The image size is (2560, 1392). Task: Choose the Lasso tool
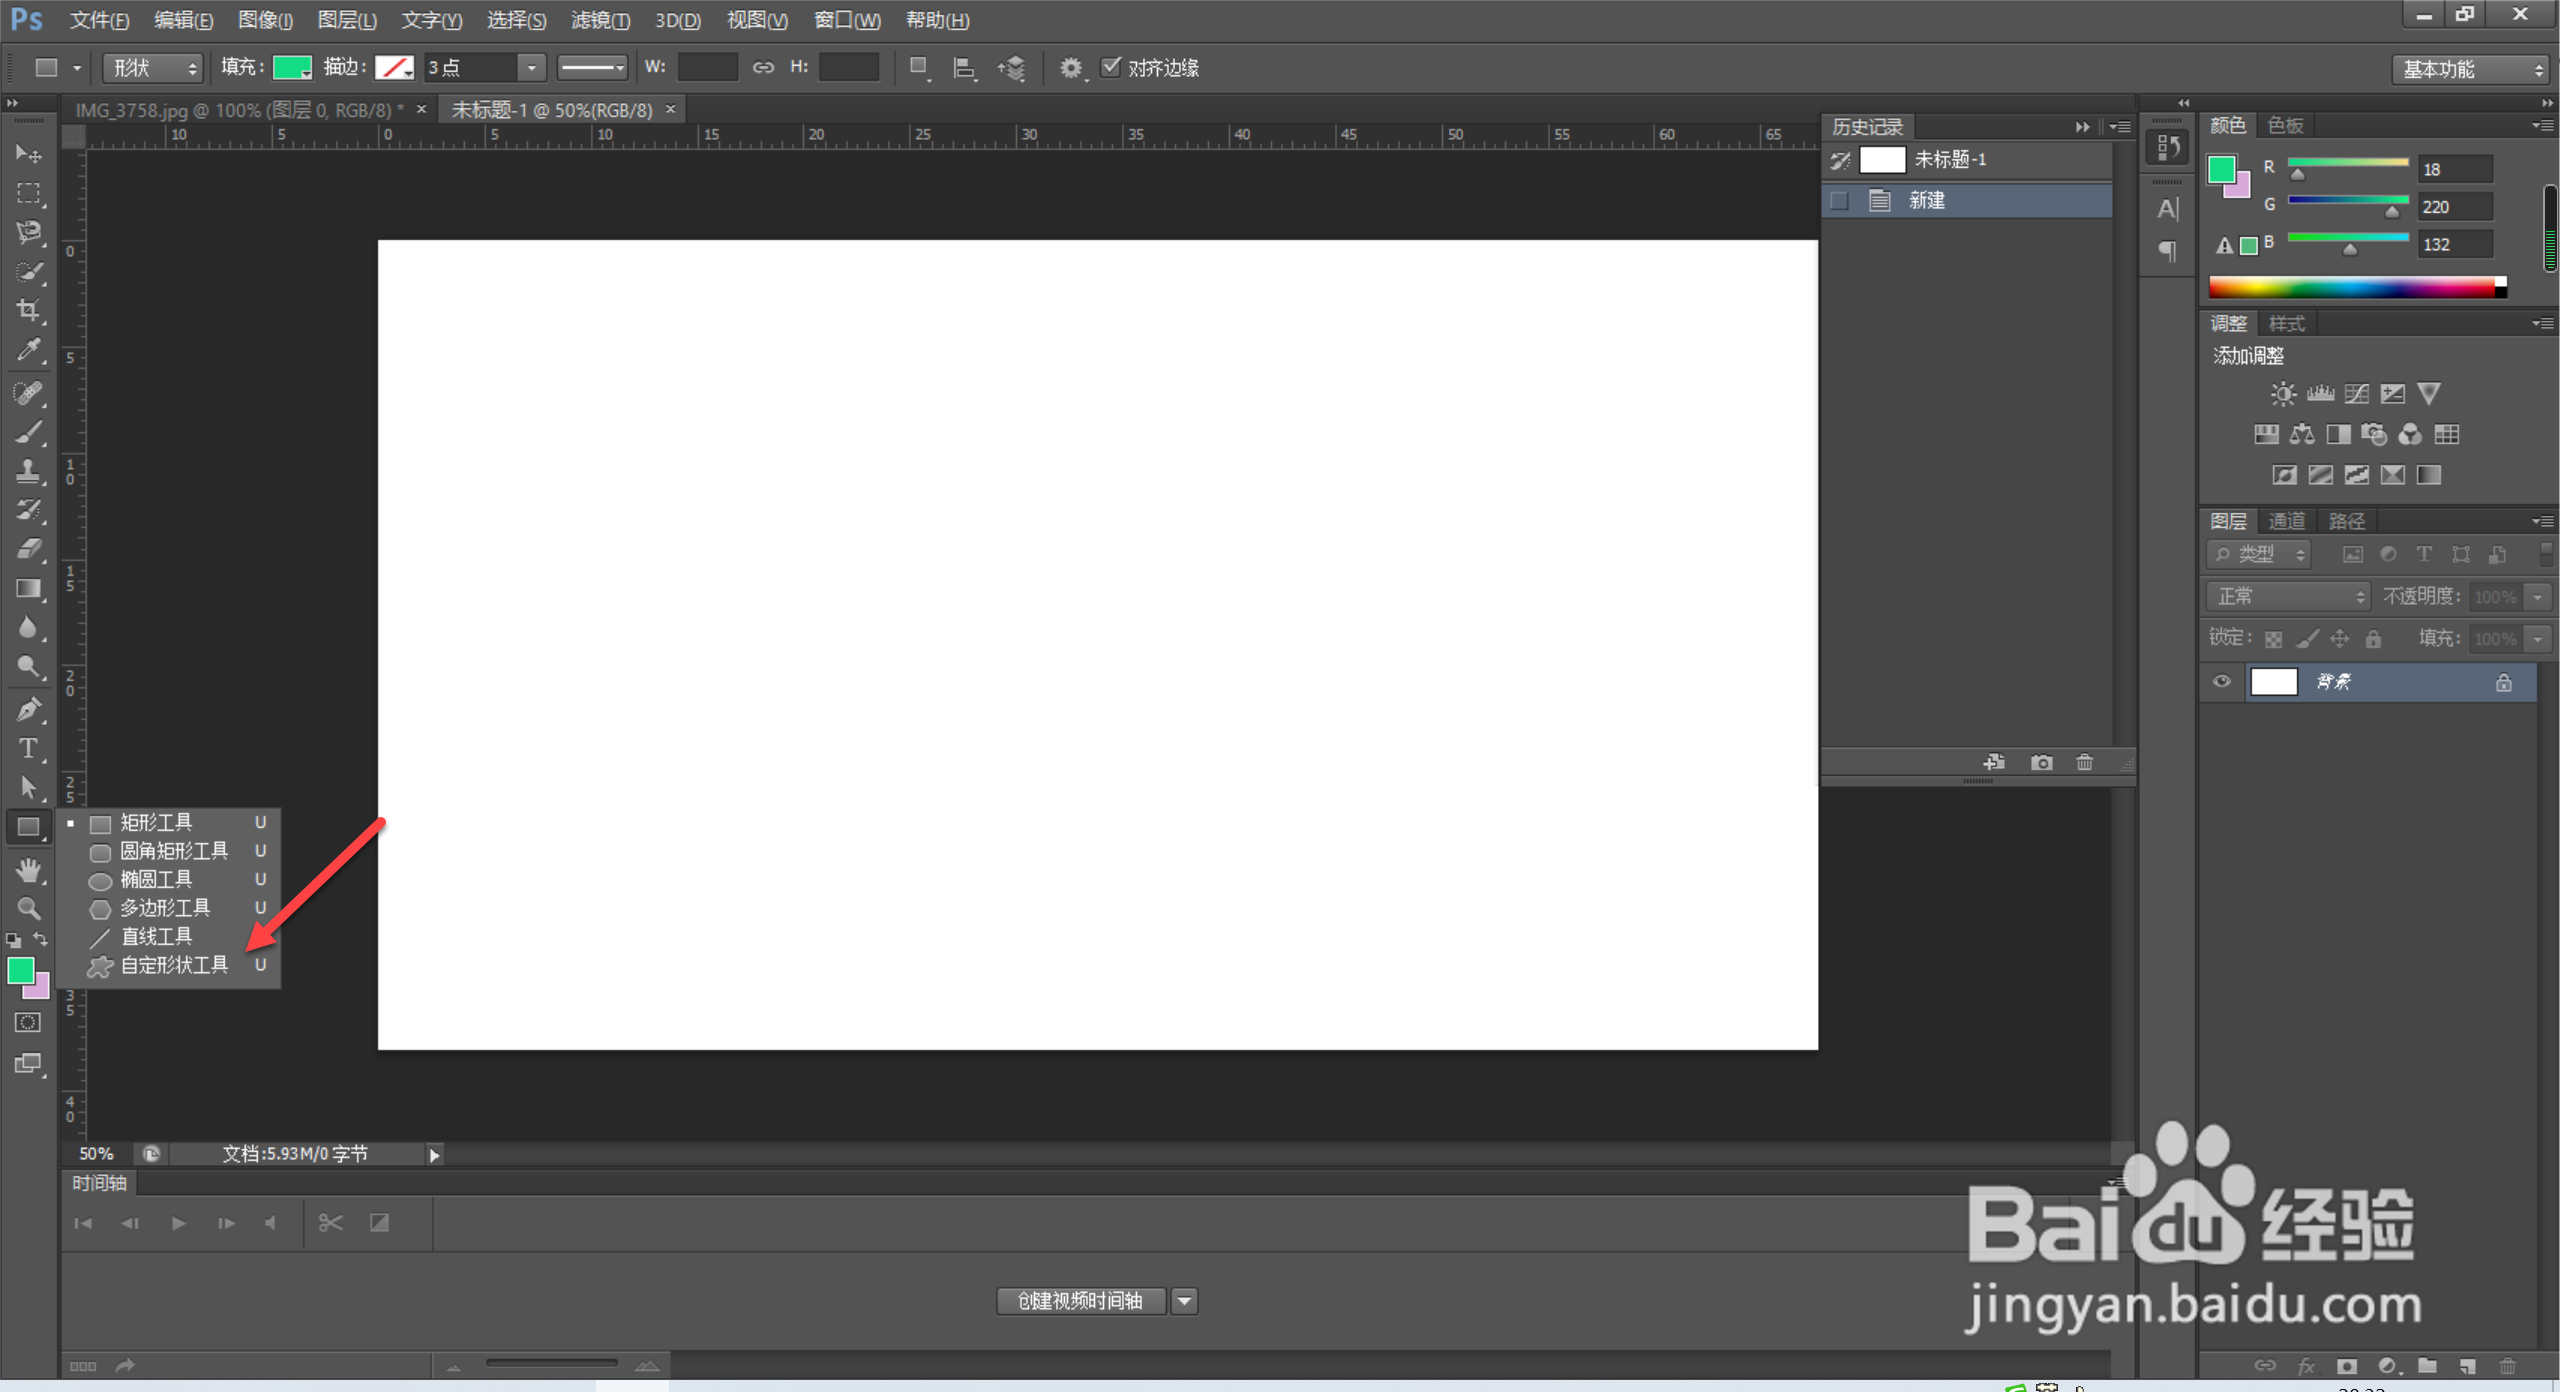click(28, 232)
